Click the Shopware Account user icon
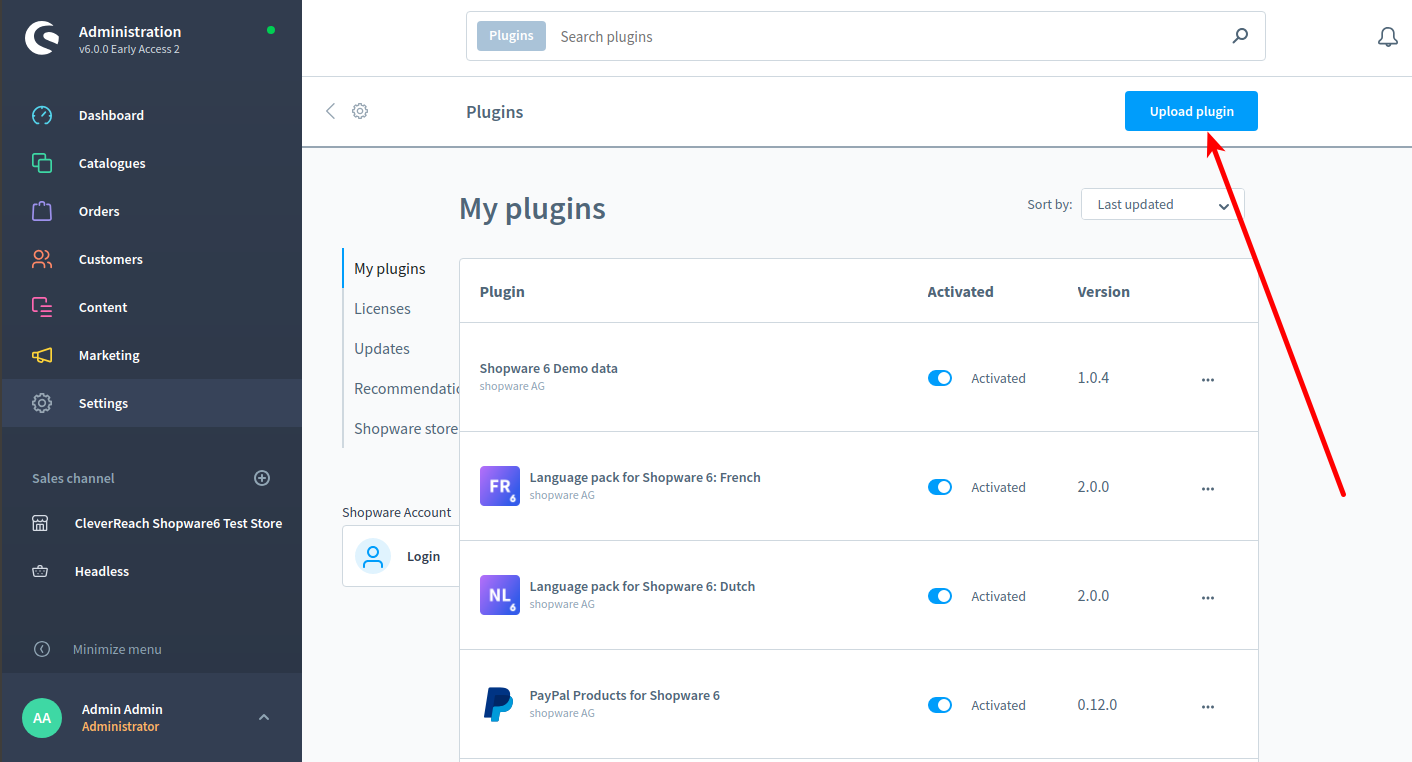The height and width of the screenshot is (762, 1412). click(x=373, y=556)
